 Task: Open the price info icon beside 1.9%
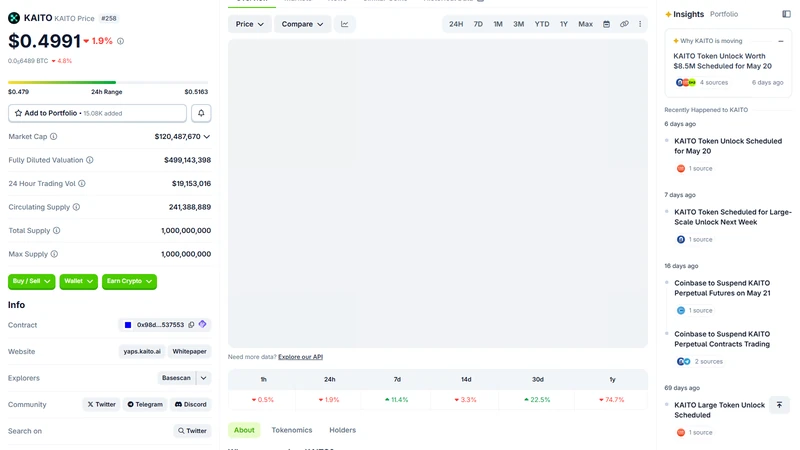tap(120, 41)
